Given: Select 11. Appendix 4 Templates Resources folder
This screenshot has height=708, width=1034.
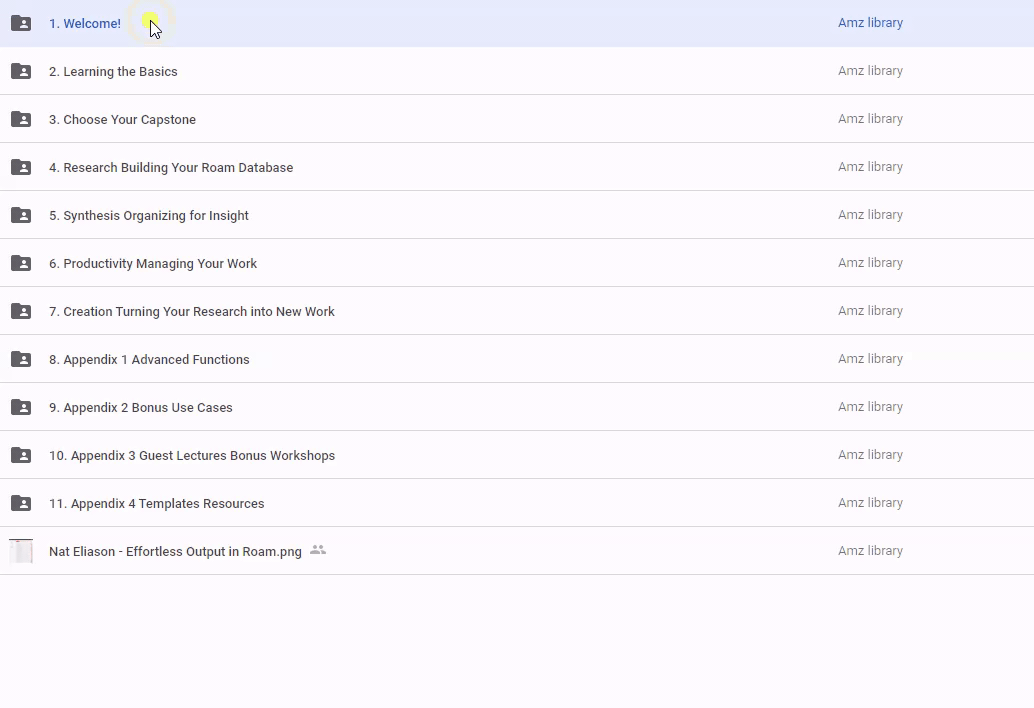Looking at the screenshot, I should (157, 504).
